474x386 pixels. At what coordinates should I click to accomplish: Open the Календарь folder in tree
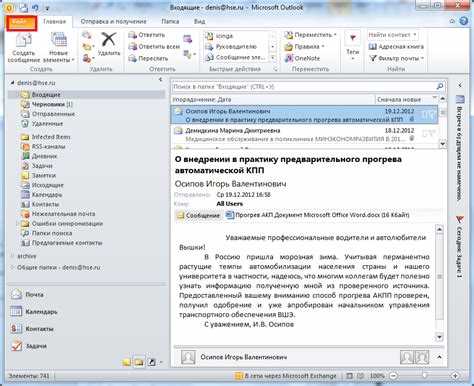41,195
